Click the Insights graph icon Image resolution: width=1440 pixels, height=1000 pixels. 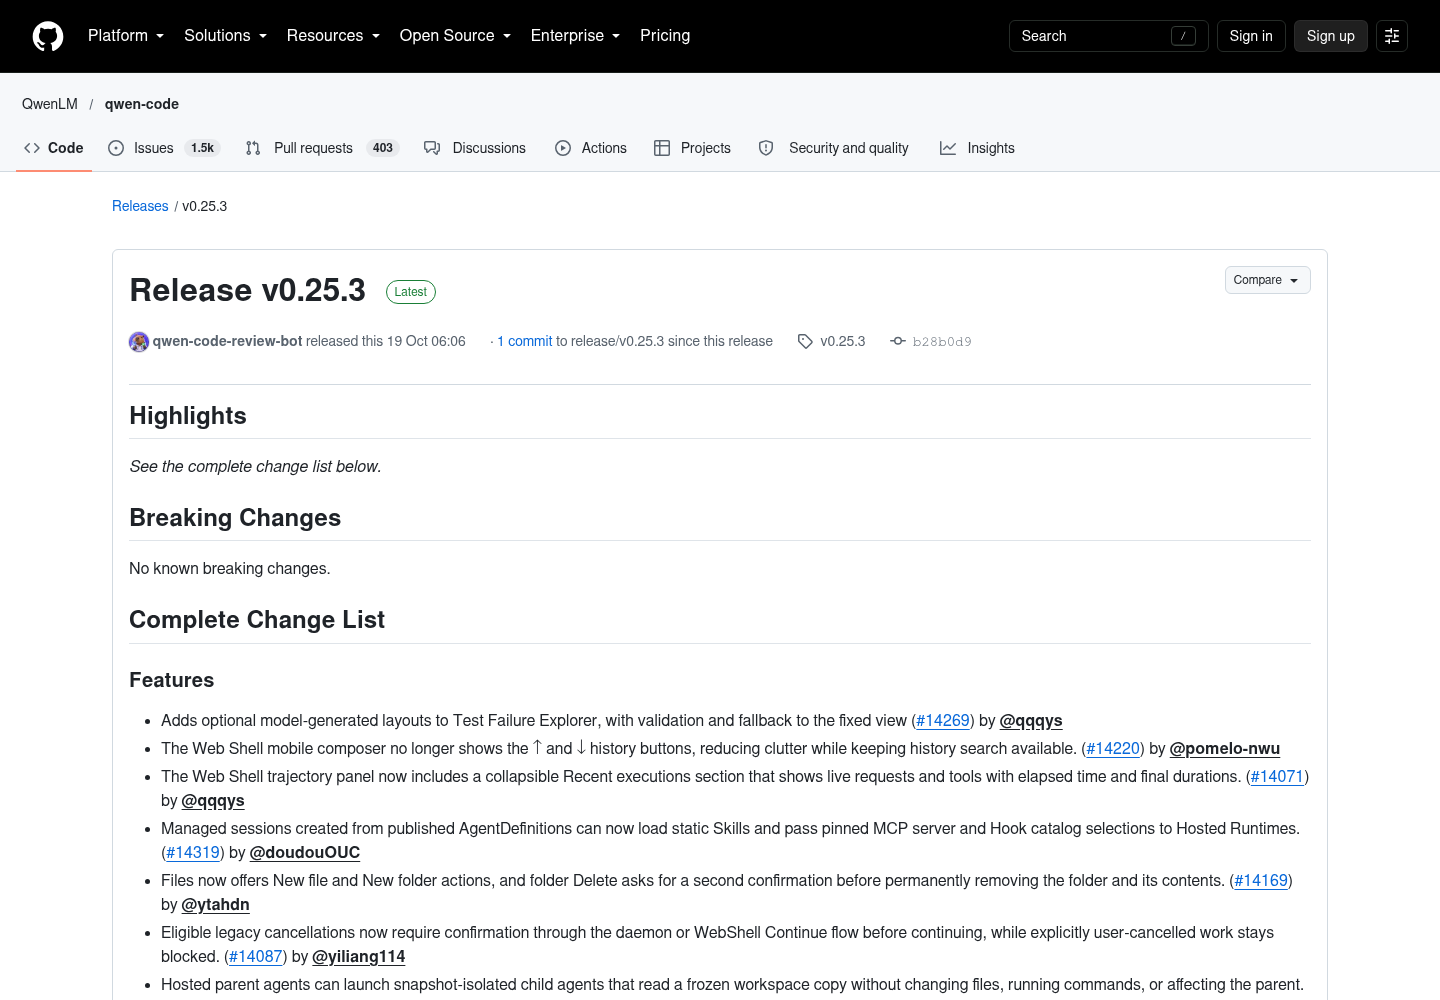click(x=948, y=148)
